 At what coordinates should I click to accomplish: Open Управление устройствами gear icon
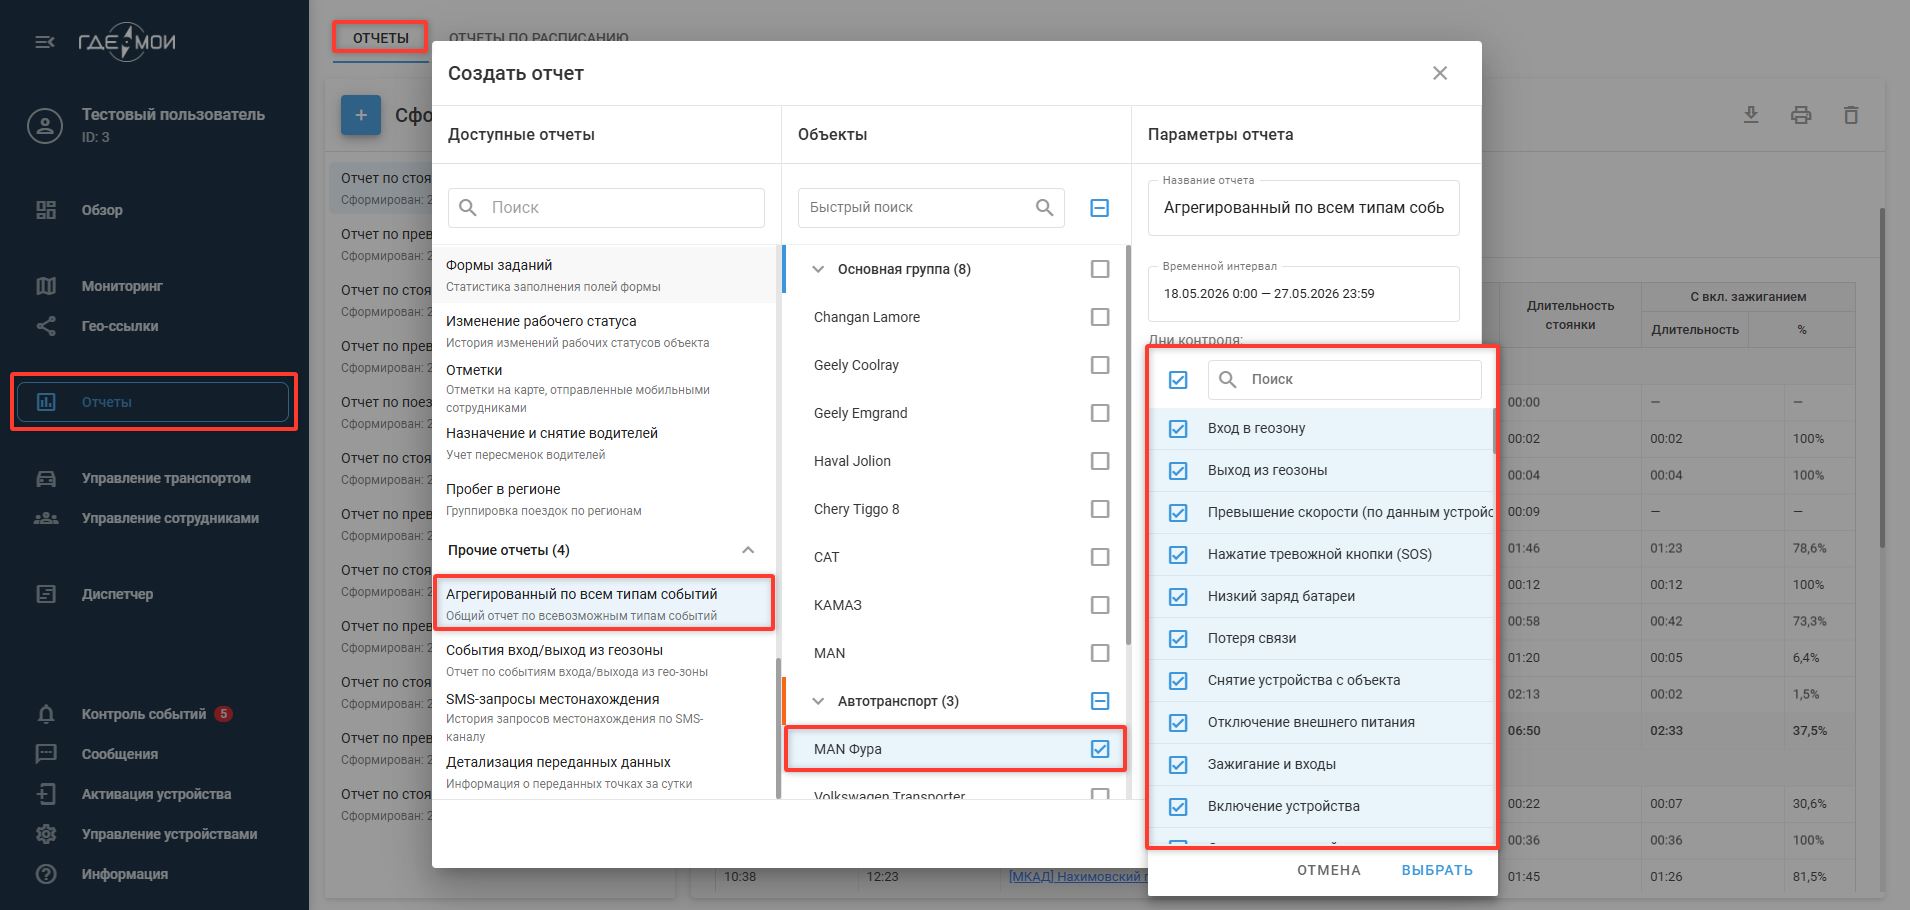46,834
